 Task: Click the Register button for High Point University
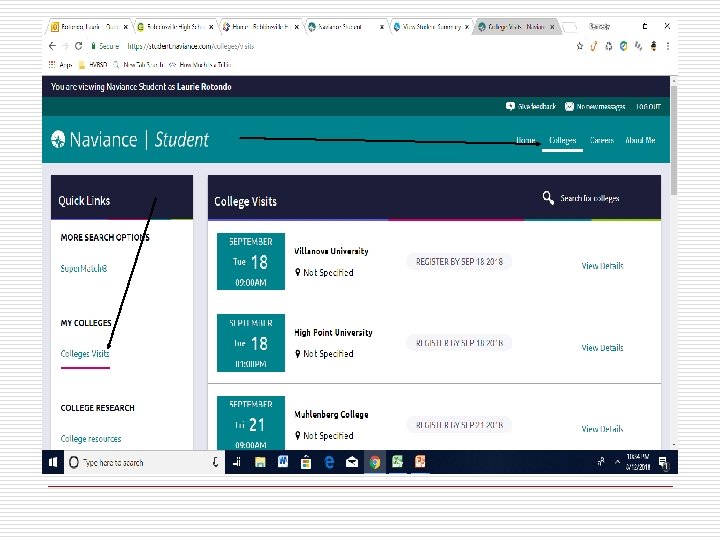tap(459, 343)
